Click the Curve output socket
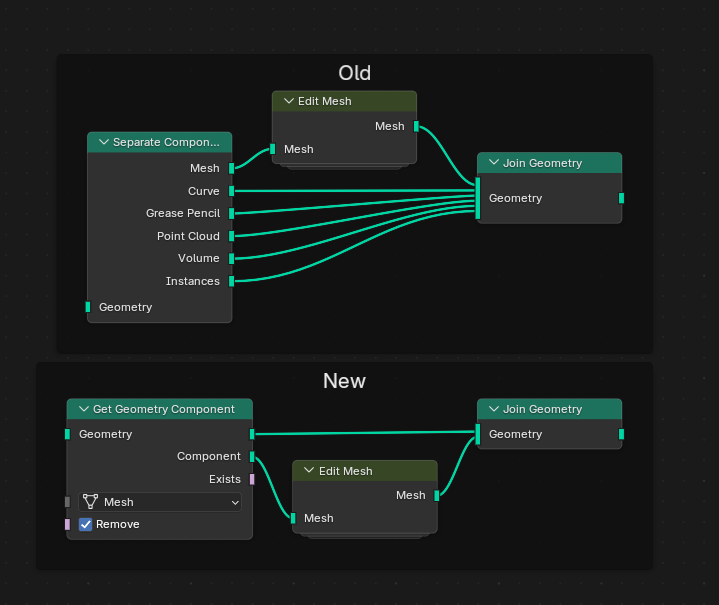 click(x=232, y=191)
